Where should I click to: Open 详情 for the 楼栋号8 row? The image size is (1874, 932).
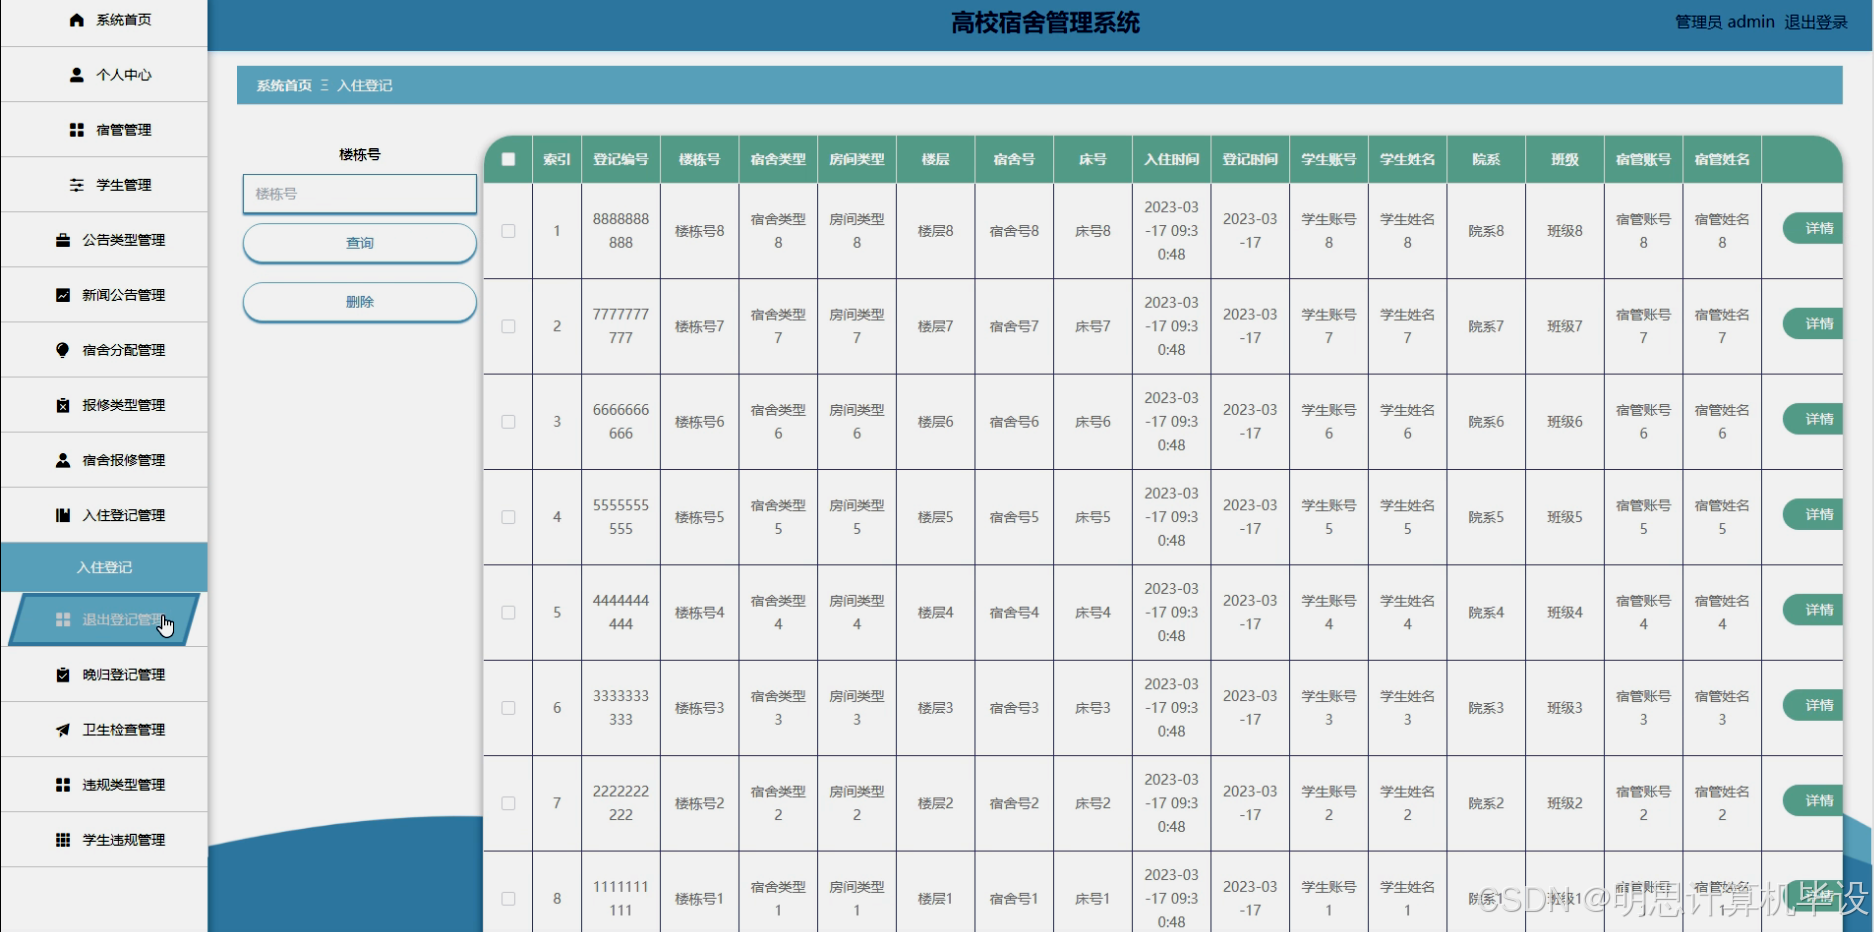tap(1813, 229)
